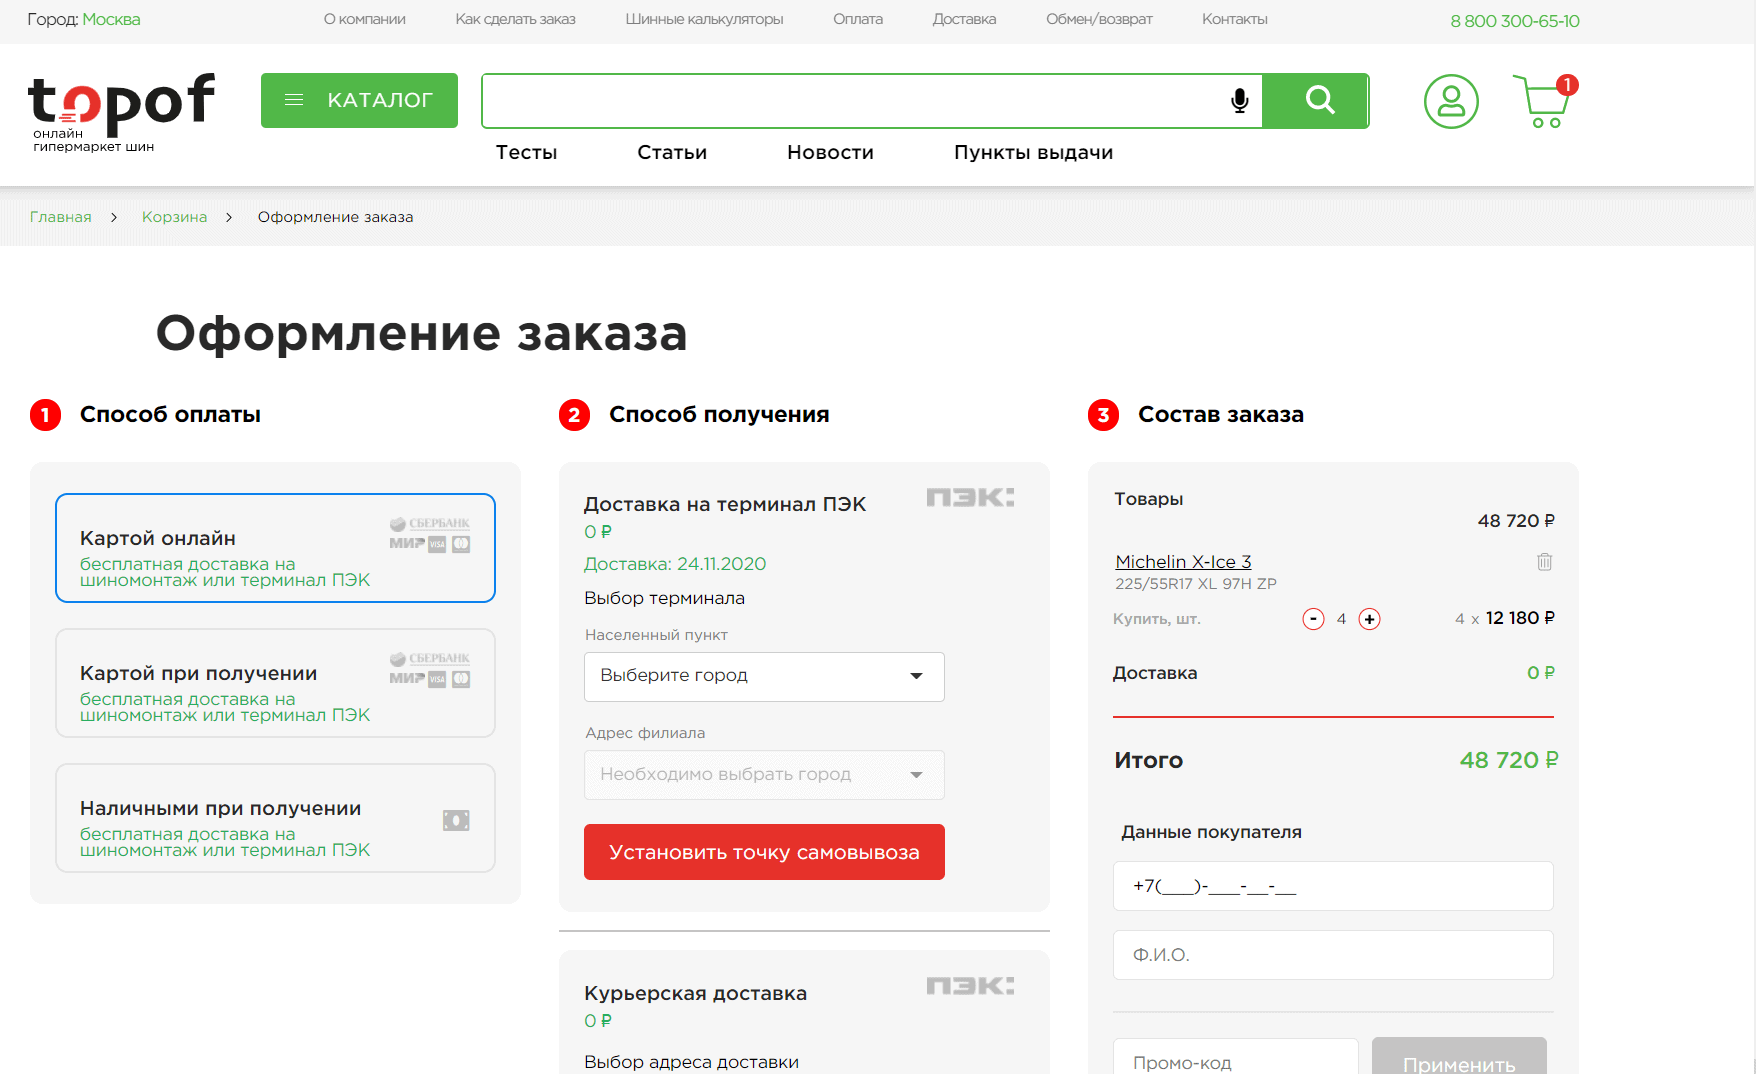Select Картой онлайн payment method

click(275, 548)
